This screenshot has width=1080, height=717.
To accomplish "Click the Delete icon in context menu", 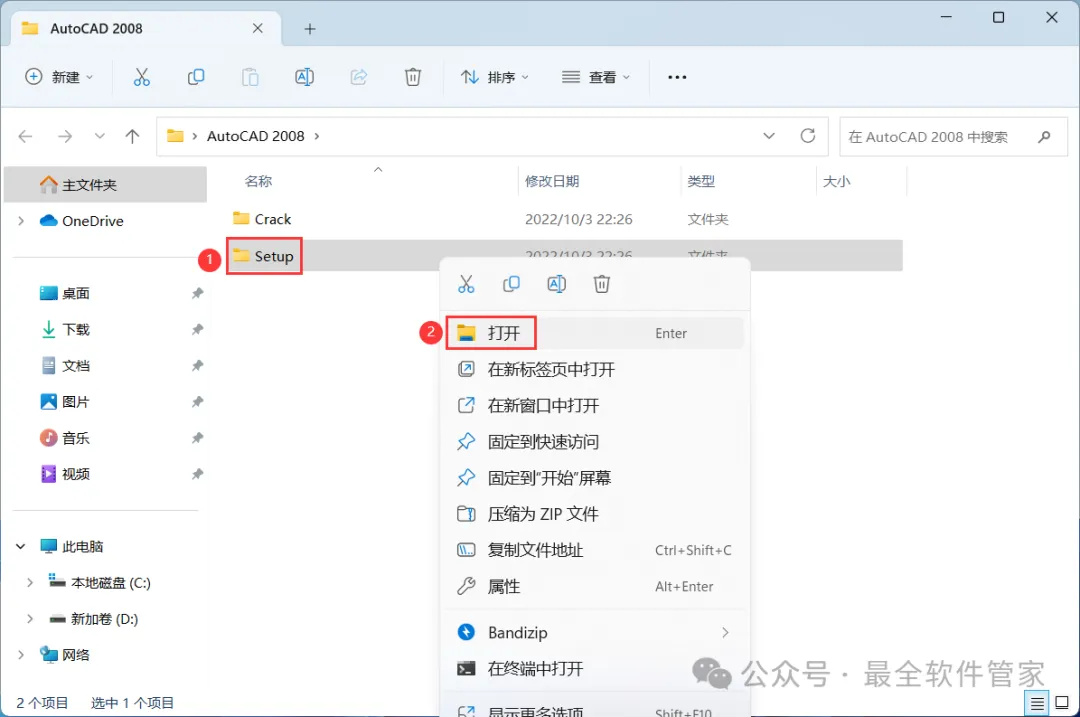I will [x=602, y=284].
